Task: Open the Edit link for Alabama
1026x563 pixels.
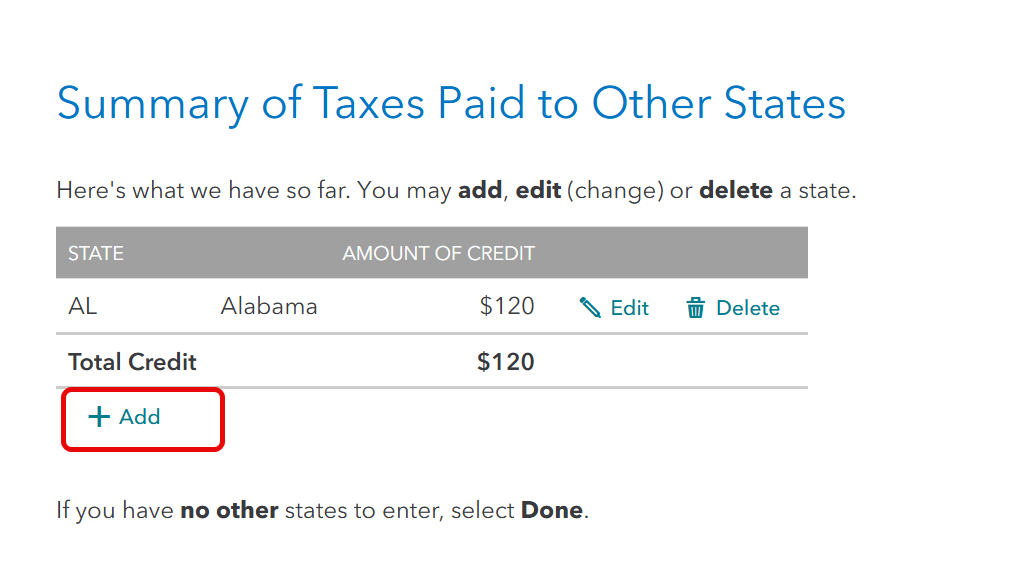Action: pyautogui.click(x=629, y=308)
